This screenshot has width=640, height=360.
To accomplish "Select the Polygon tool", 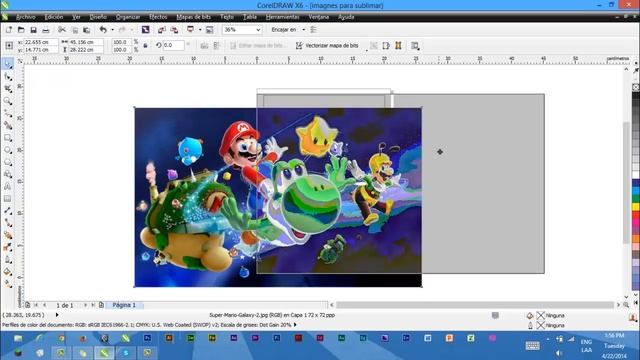I will tap(8, 162).
